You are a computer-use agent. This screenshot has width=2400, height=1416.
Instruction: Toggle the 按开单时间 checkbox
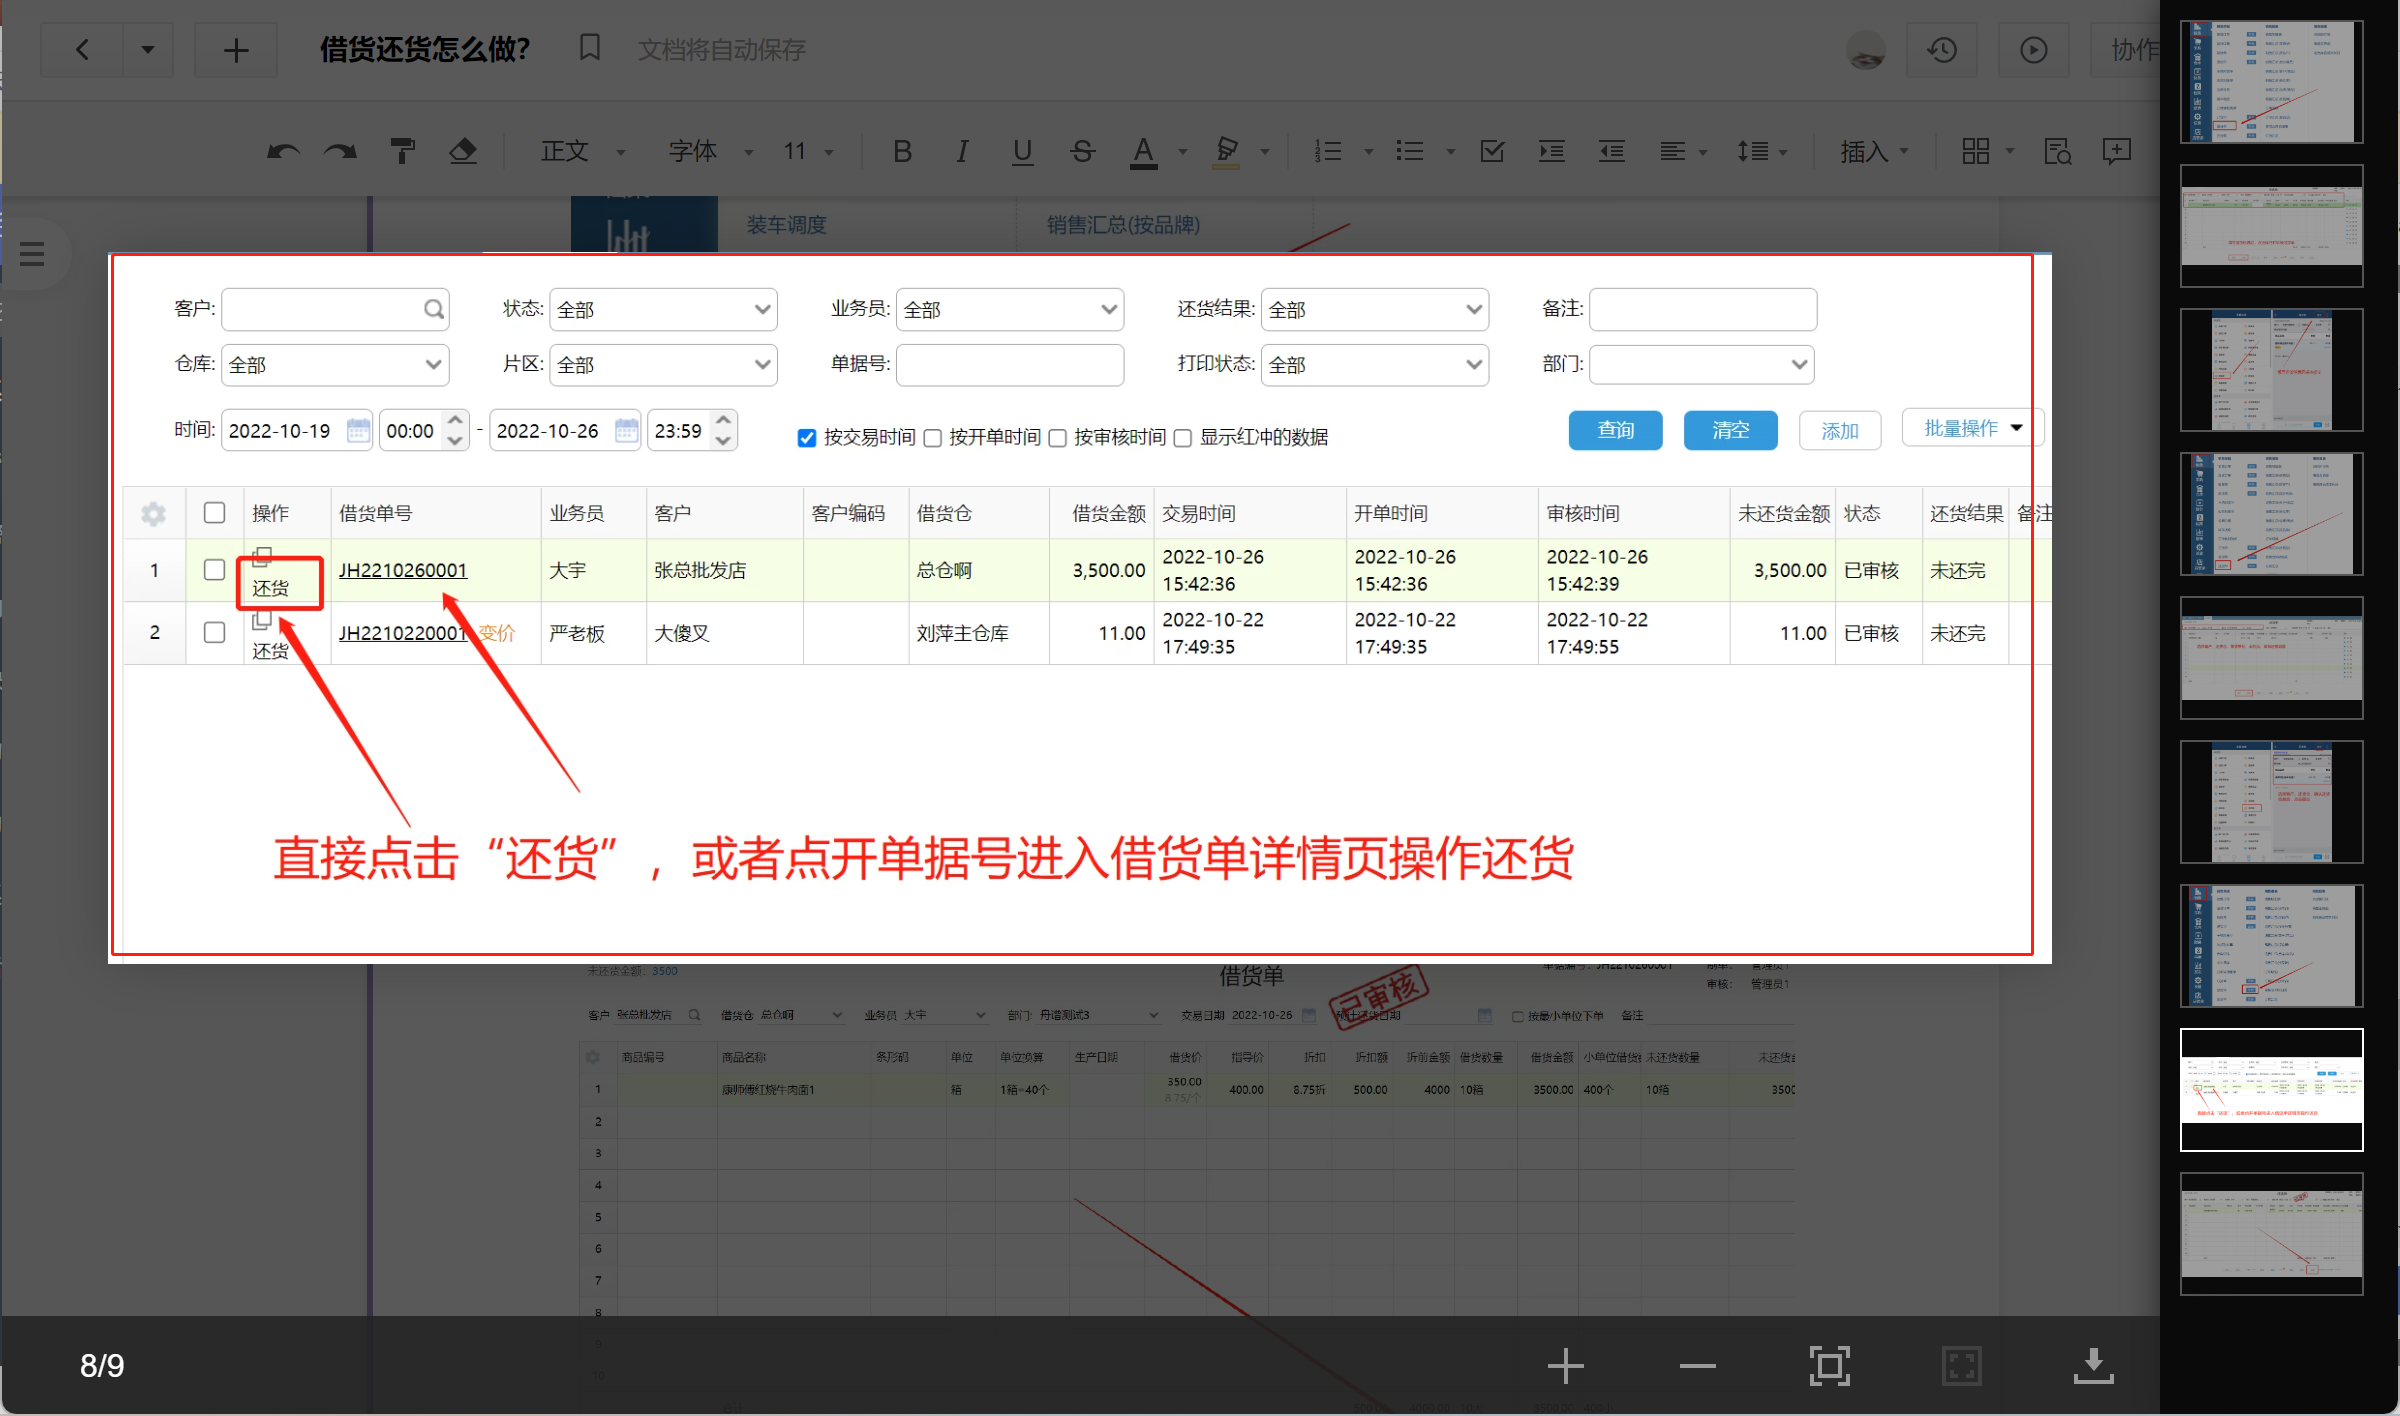[x=933, y=438]
